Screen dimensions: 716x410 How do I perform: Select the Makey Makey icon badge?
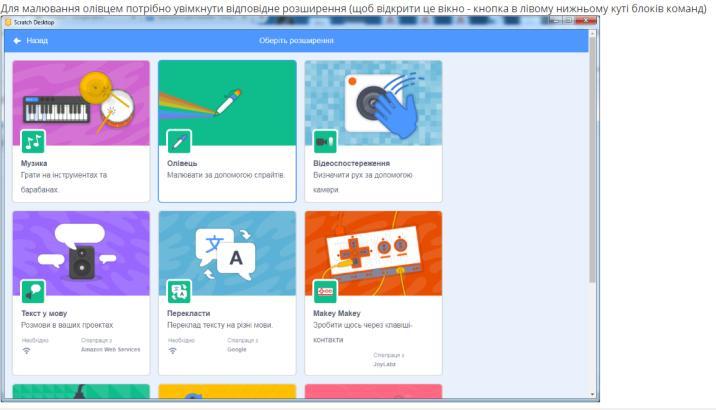325,292
